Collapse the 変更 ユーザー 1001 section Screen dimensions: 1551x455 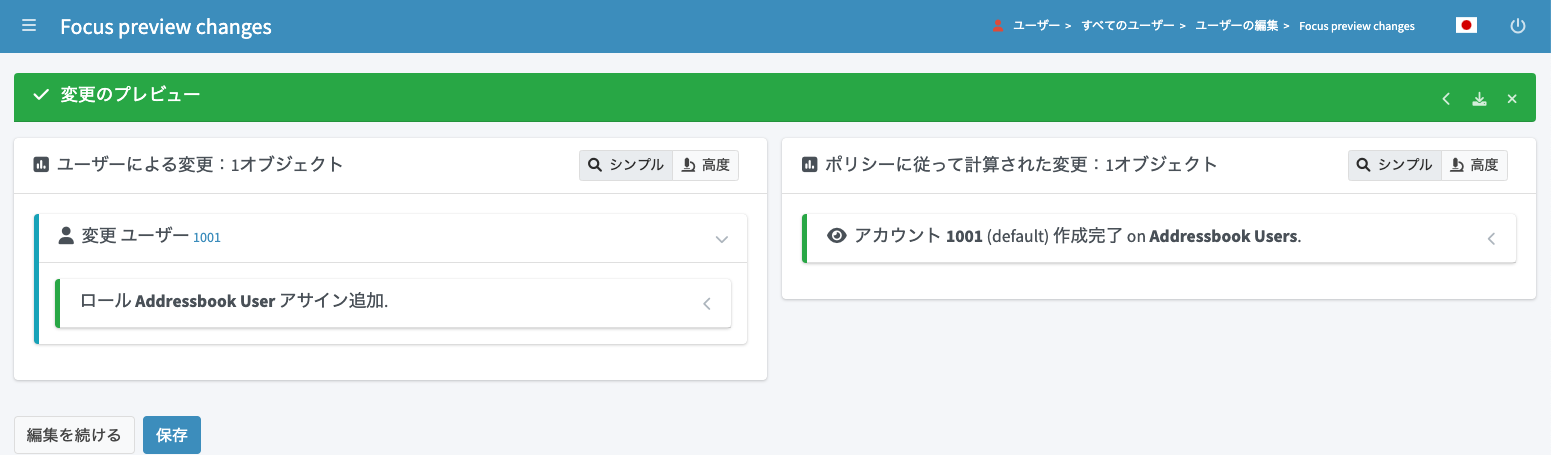[722, 239]
